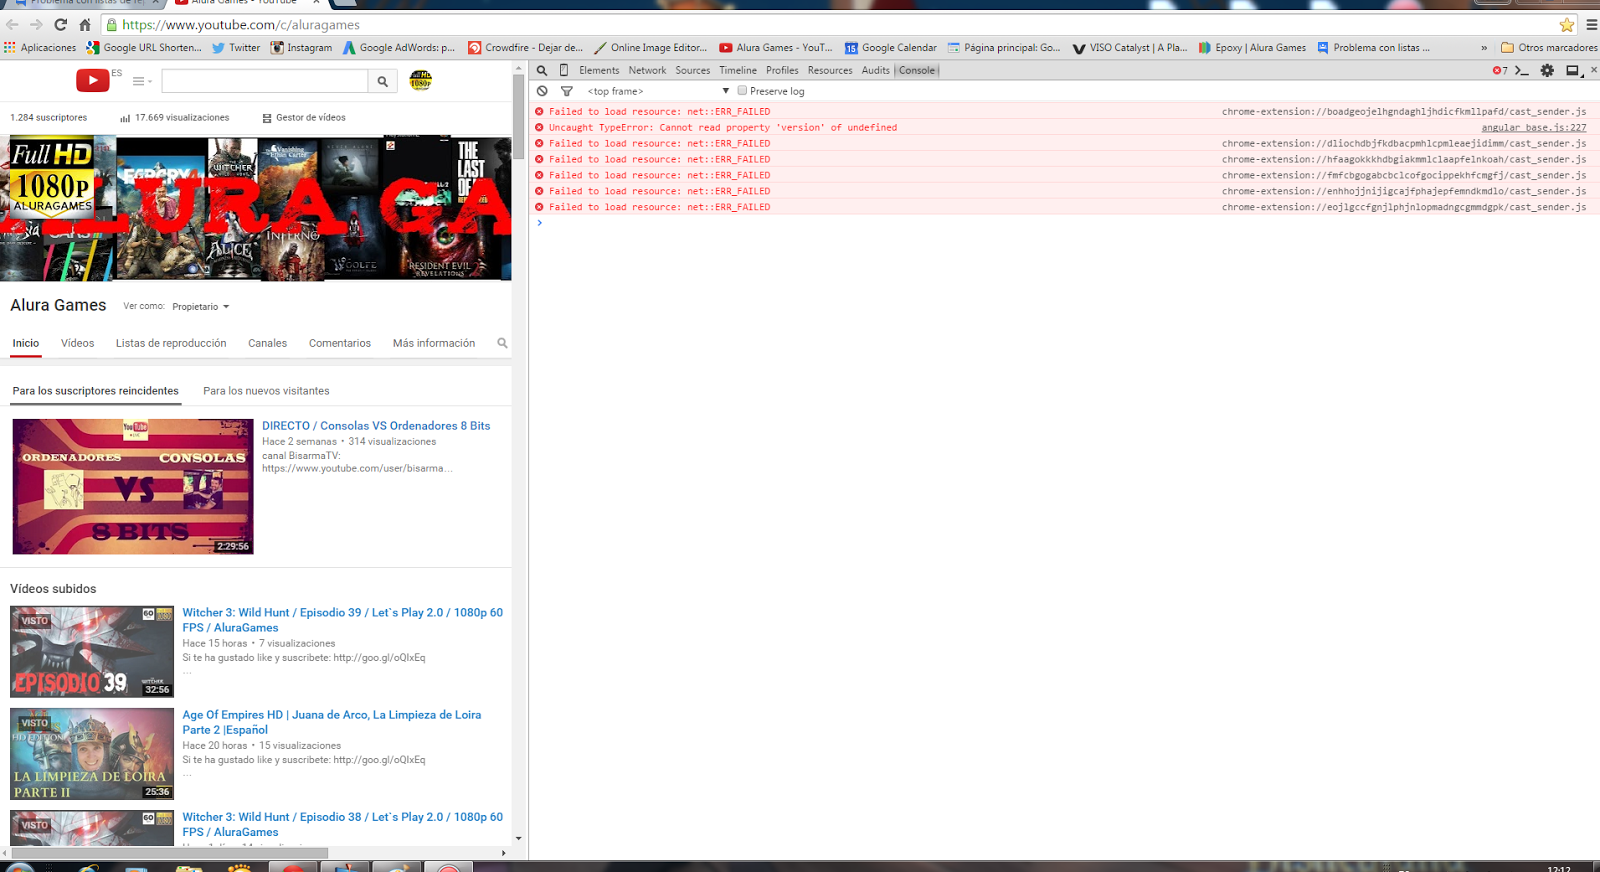The image size is (1600, 872).
Task: Reload the page
Action: pyautogui.click(x=60, y=25)
